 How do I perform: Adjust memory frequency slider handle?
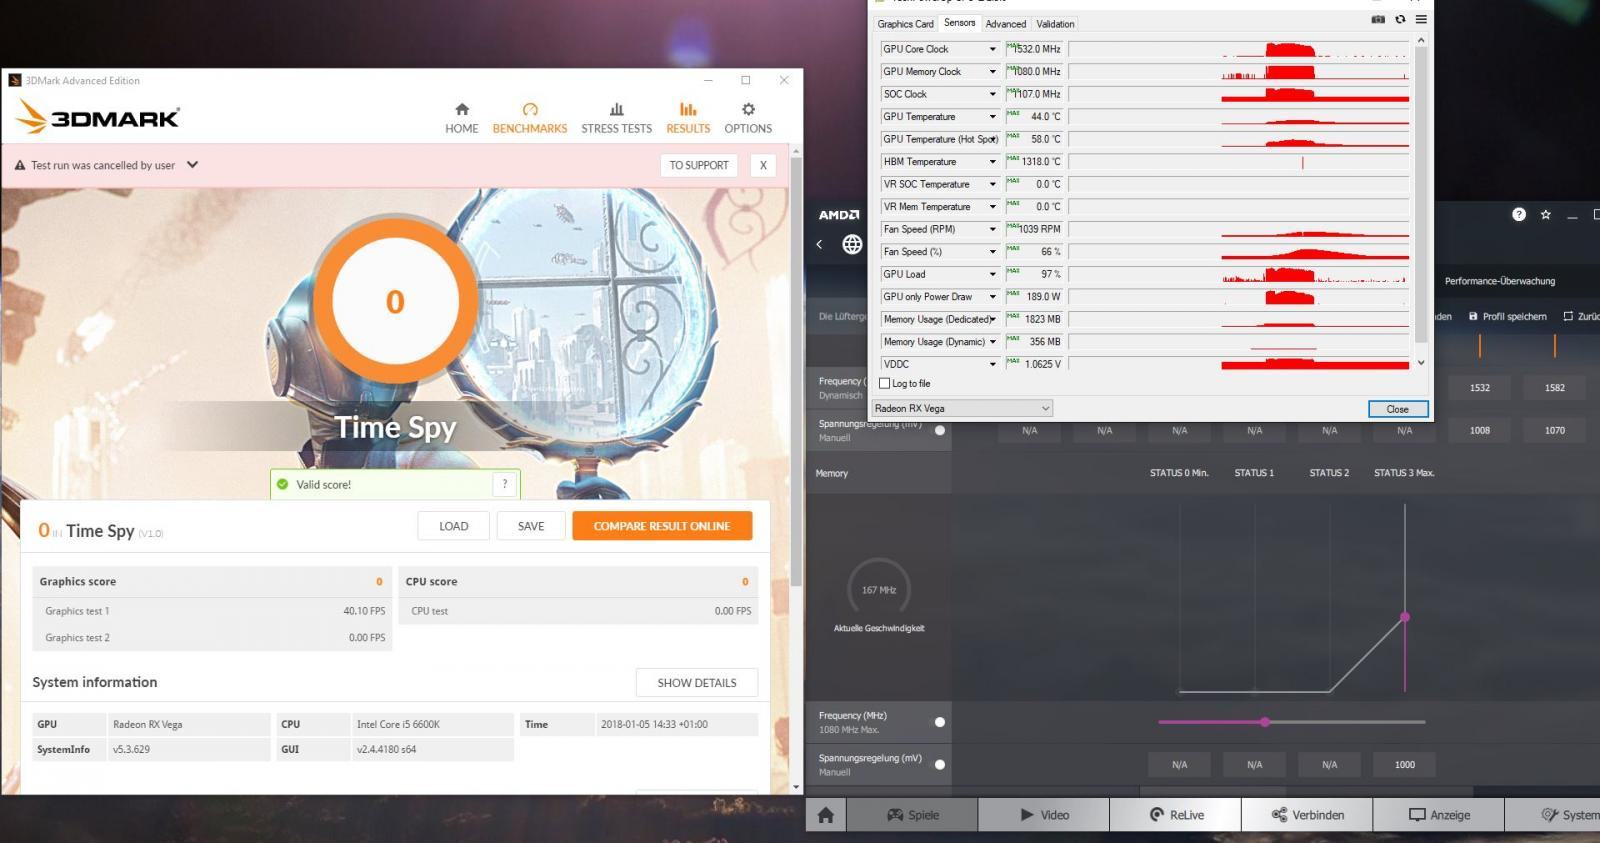1265,722
